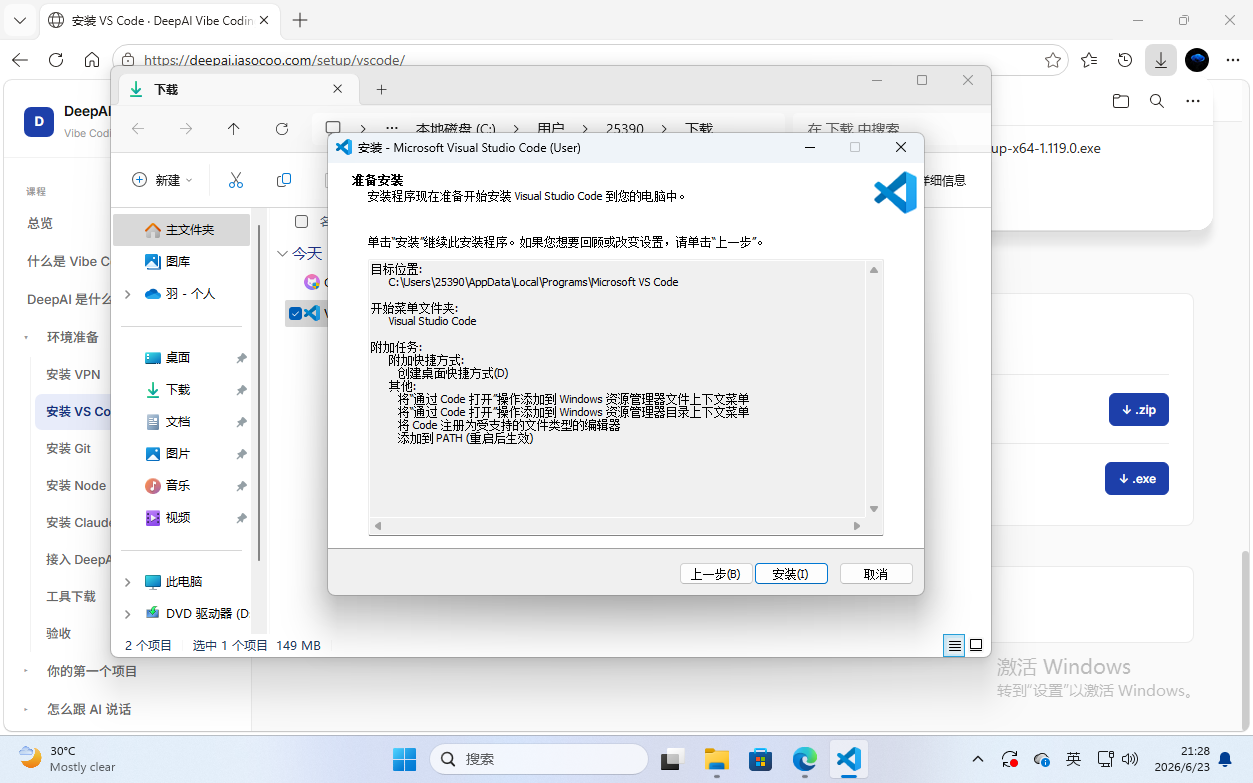Click the summary horizontal scroll right arrow
This screenshot has width=1253, height=783.
click(x=857, y=526)
